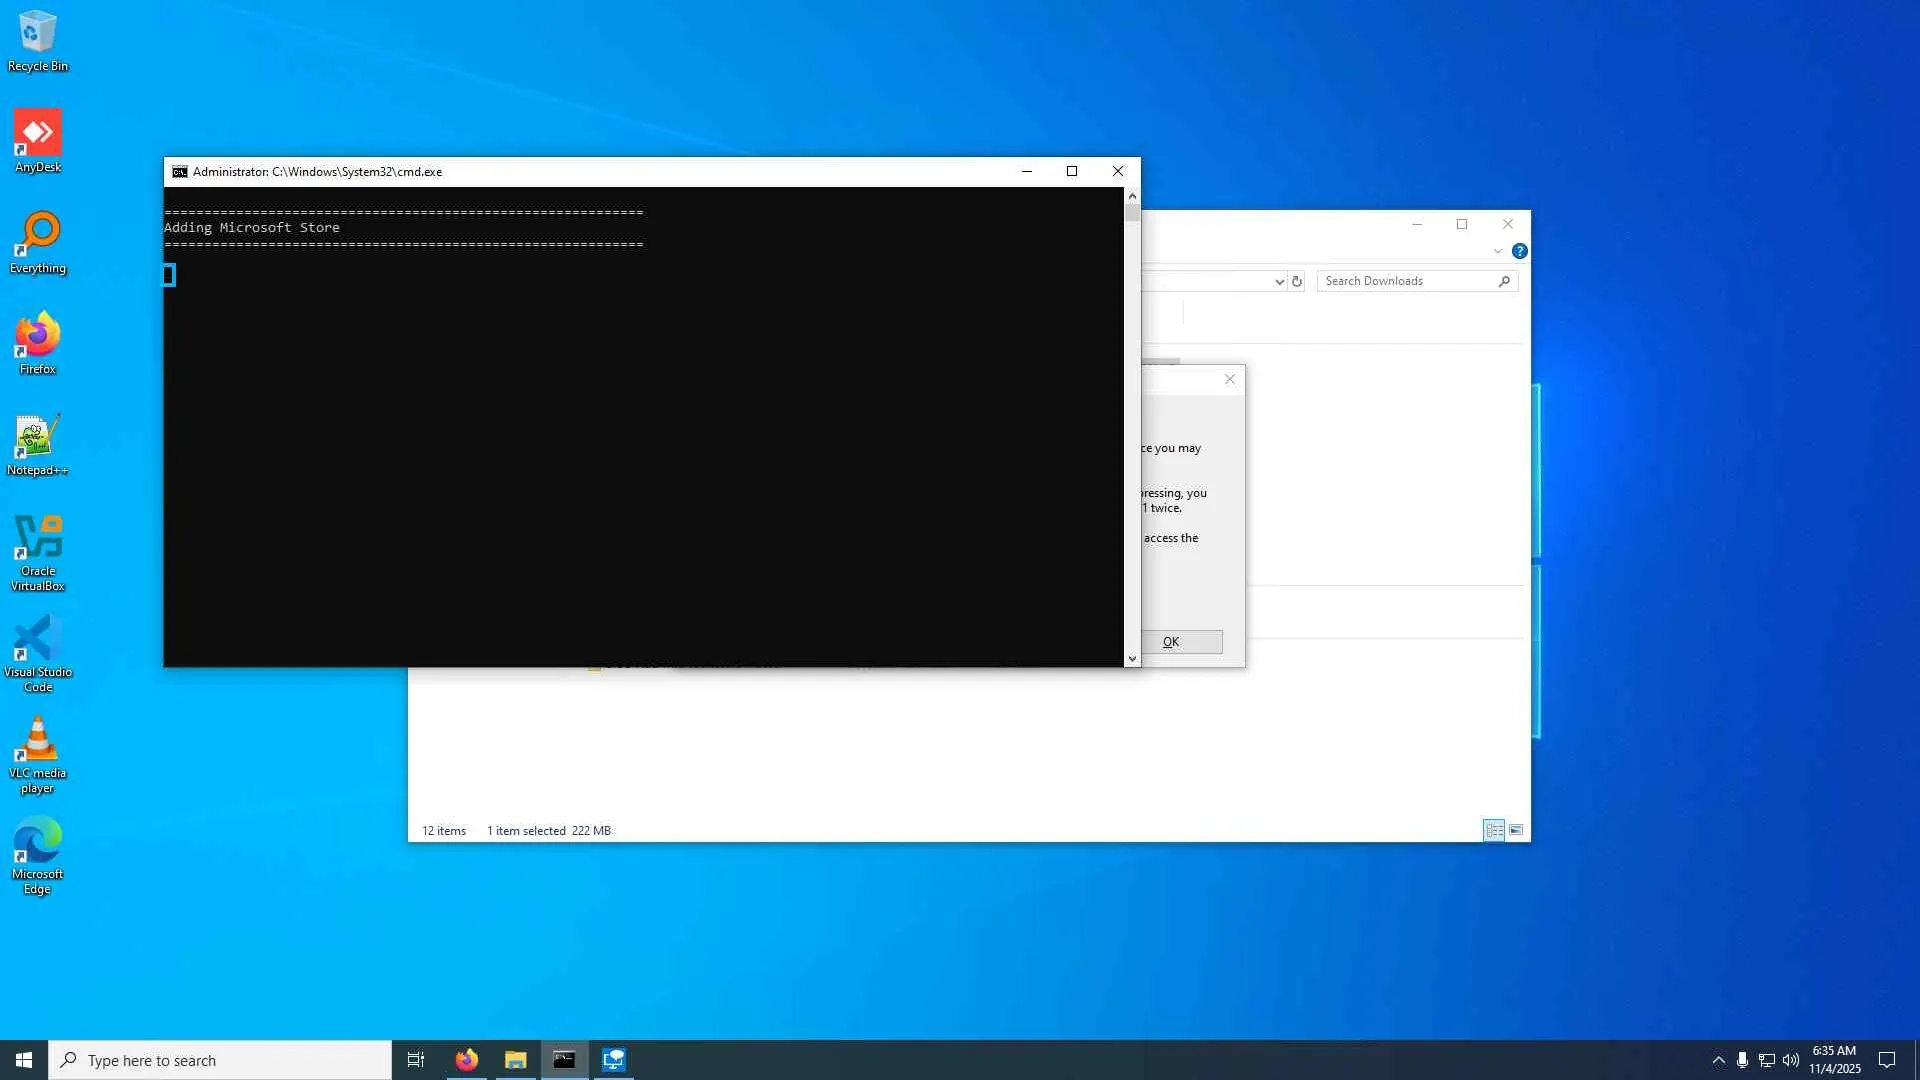Click the cmd window scrollbar down arrow

point(1132,658)
